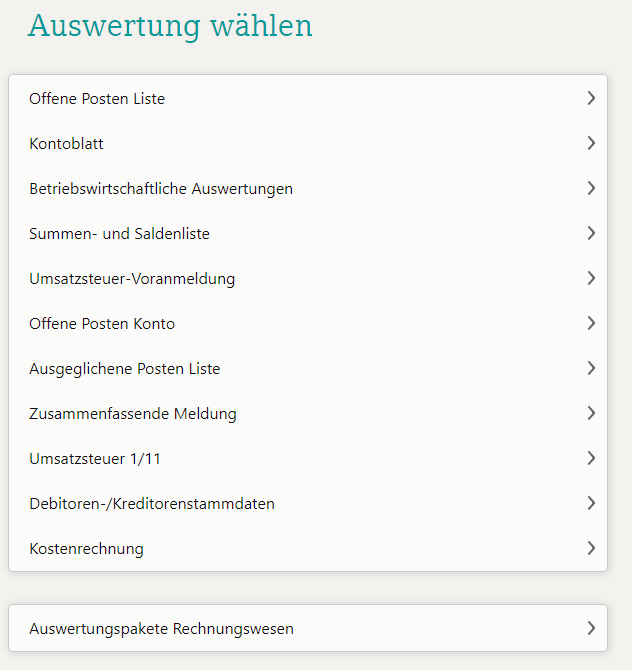Open Ausgeglichene Posten Liste
The width and height of the screenshot is (632, 670).
[x=125, y=369]
